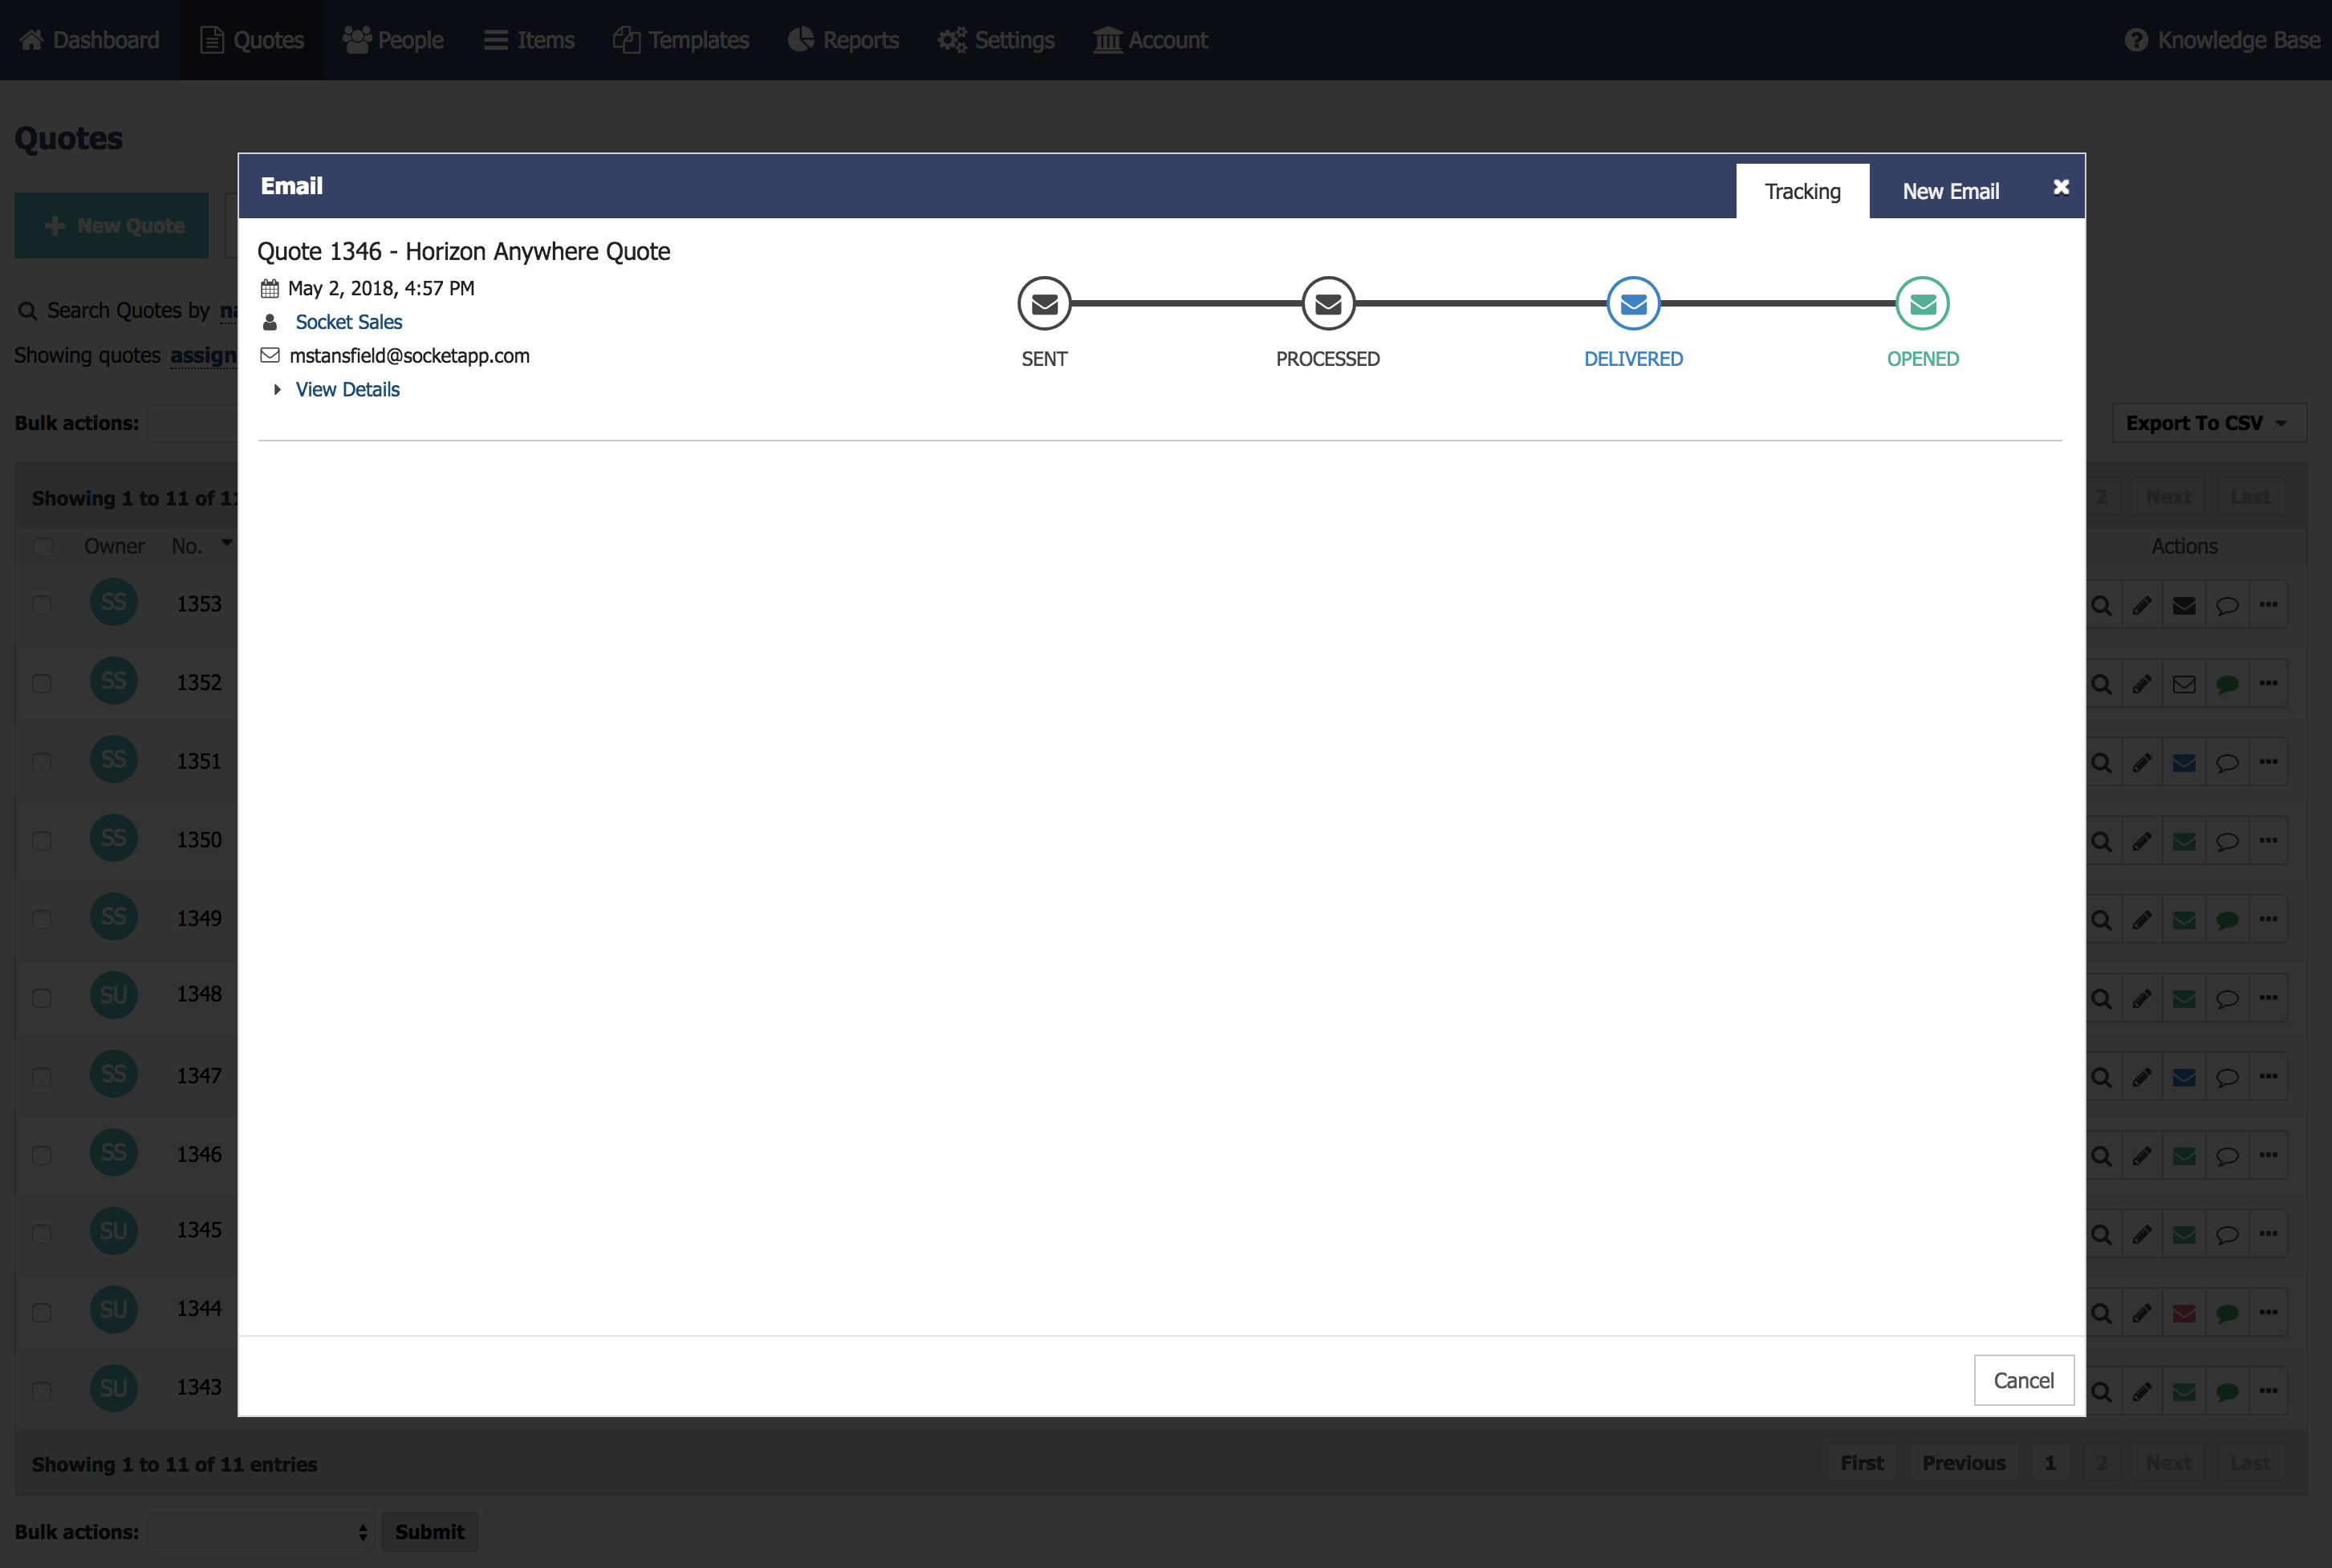The width and height of the screenshot is (2332, 1568).
Task: Click the view magnifier icon for quote 1353
Action: click(2101, 605)
